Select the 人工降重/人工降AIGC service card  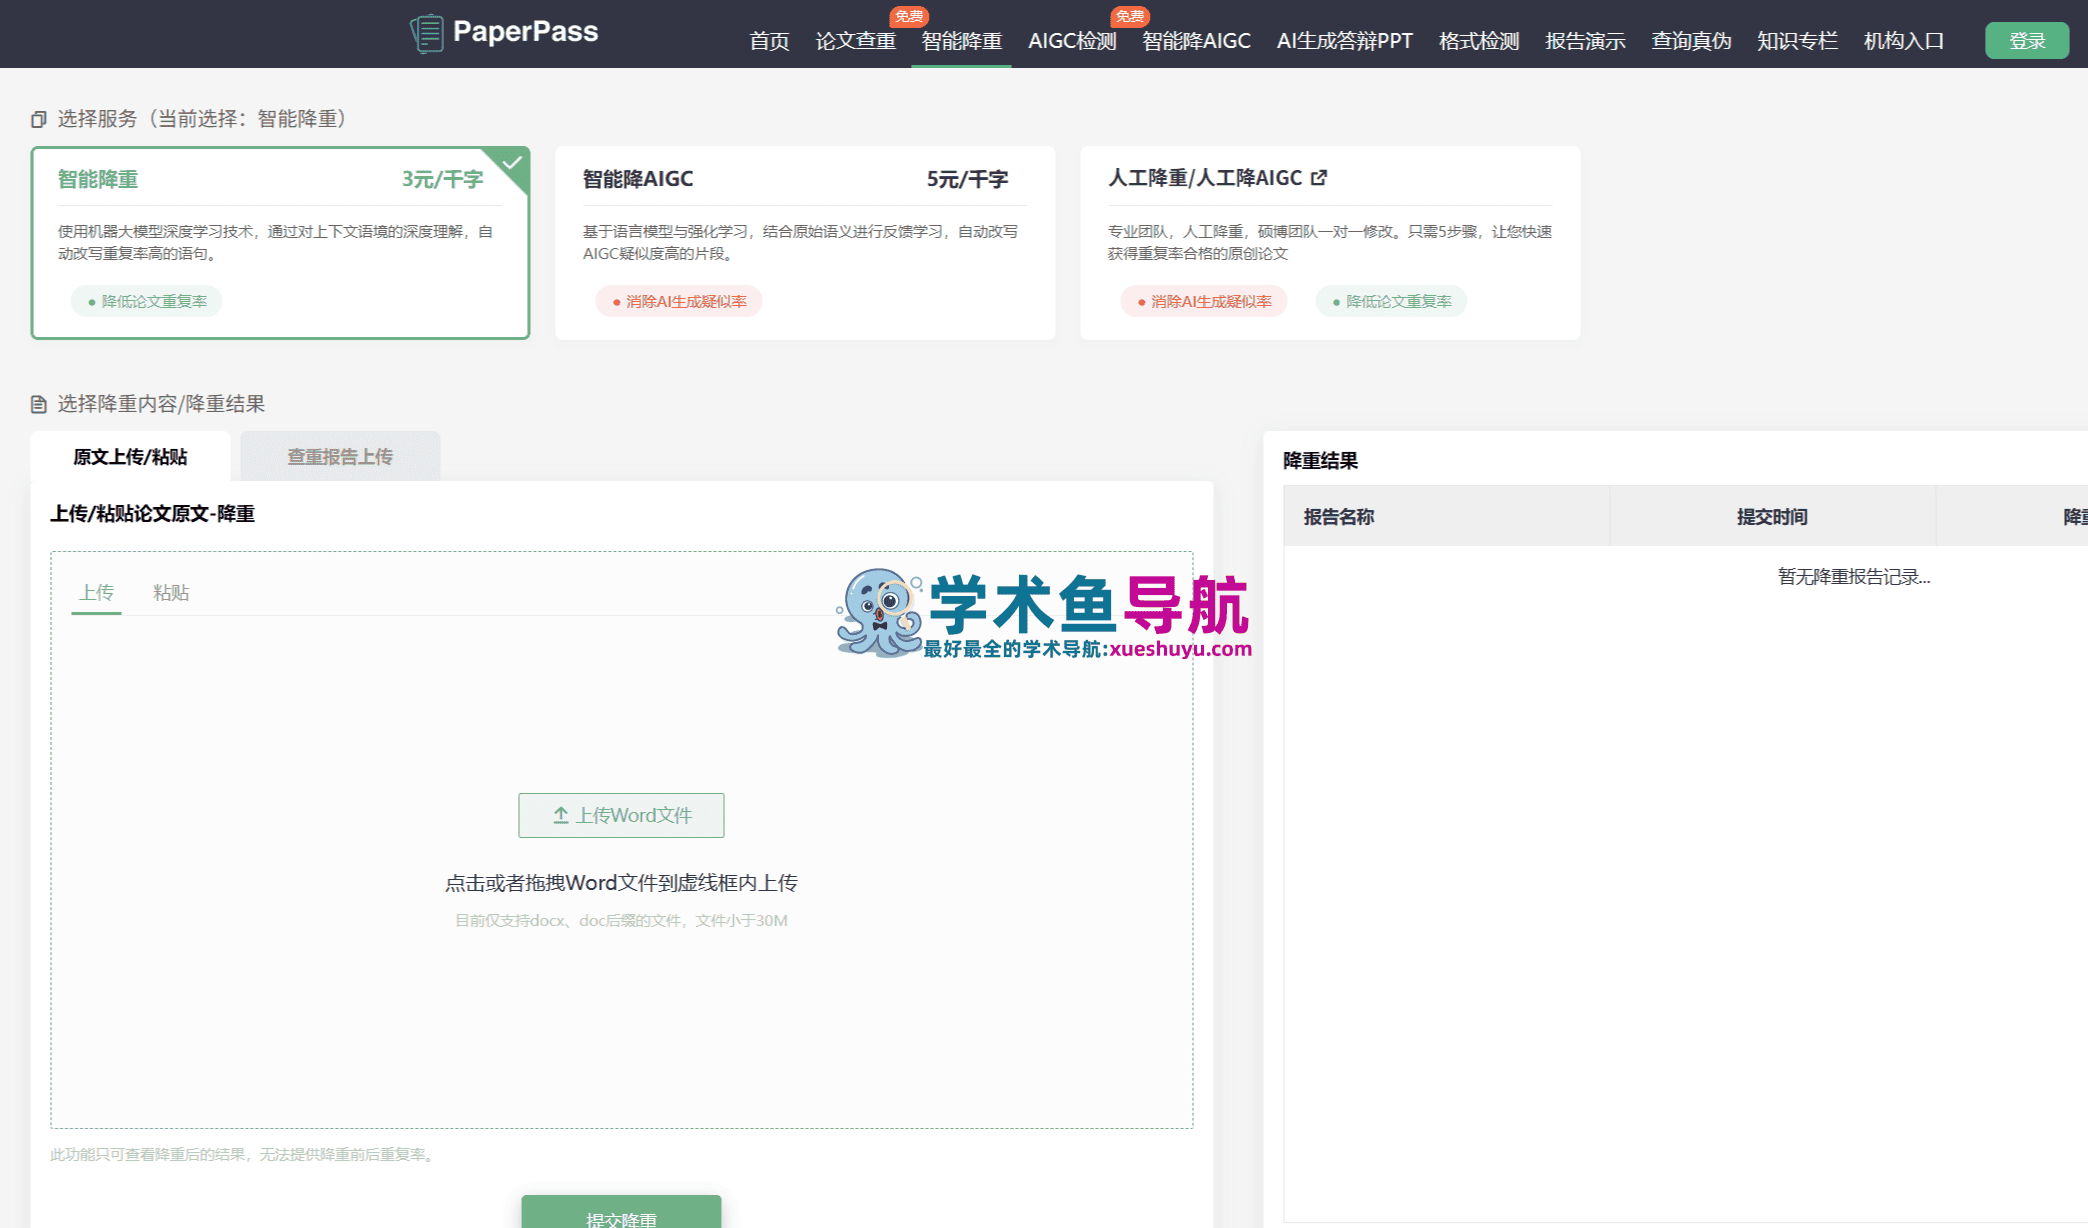click(x=1328, y=240)
